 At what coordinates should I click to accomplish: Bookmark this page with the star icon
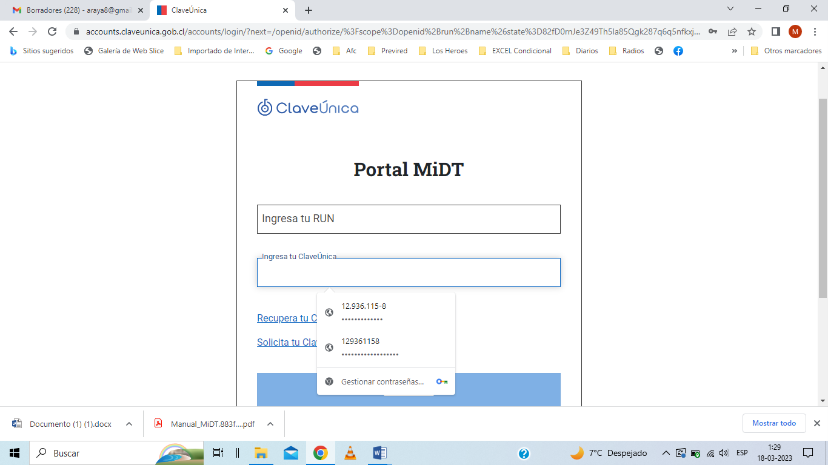[751, 32]
